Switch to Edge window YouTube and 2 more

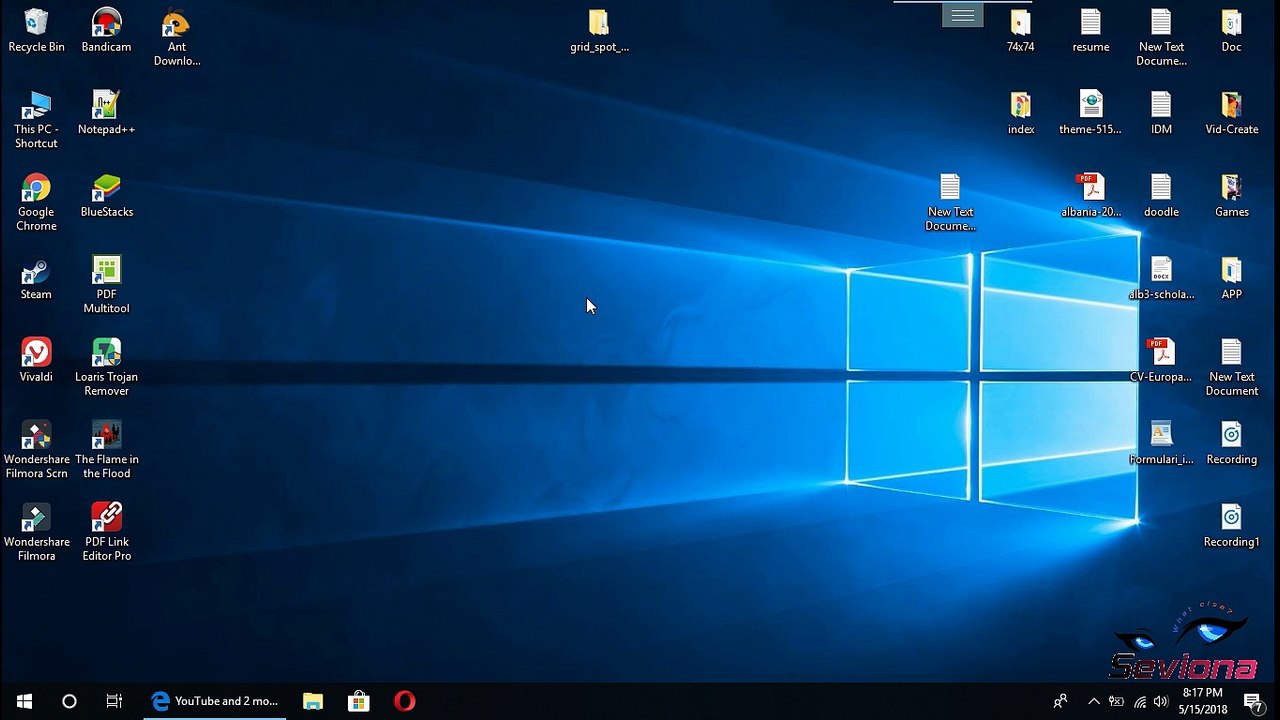[x=214, y=701]
